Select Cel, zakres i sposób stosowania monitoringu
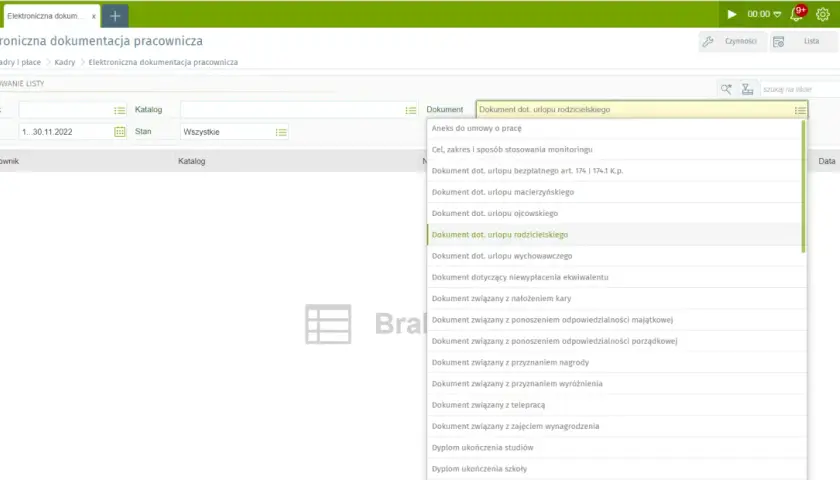The height and width of the screenshot is (480, 840). [614, 149]
